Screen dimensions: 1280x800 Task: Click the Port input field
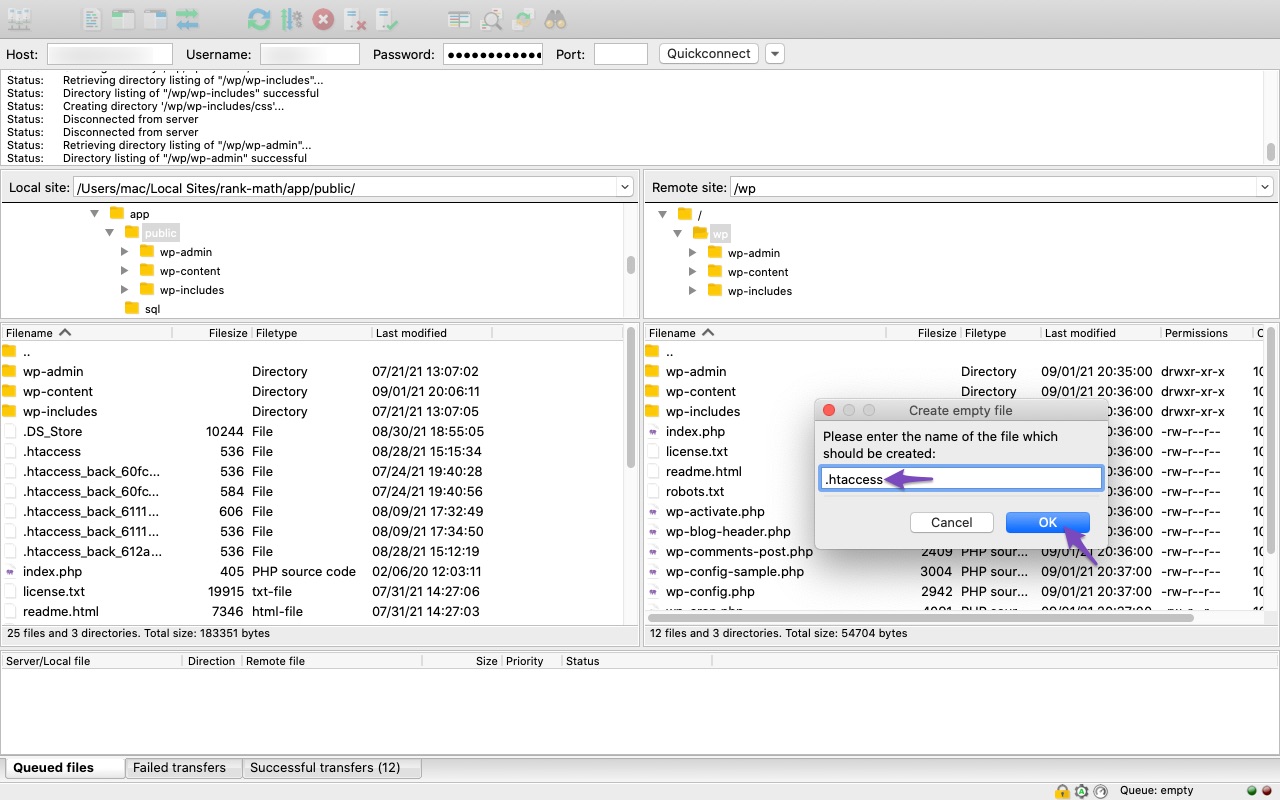(x=621, y=54)
